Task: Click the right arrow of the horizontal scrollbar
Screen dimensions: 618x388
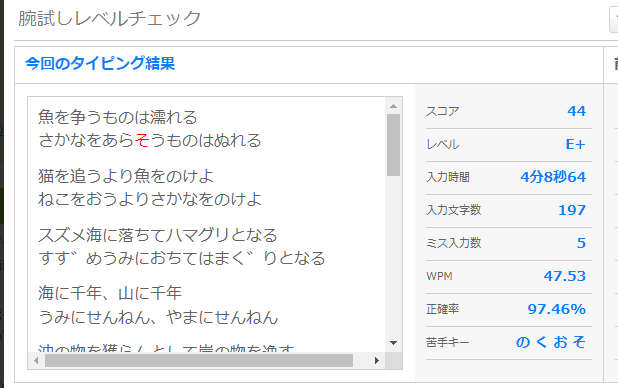Action: point(377,360)
